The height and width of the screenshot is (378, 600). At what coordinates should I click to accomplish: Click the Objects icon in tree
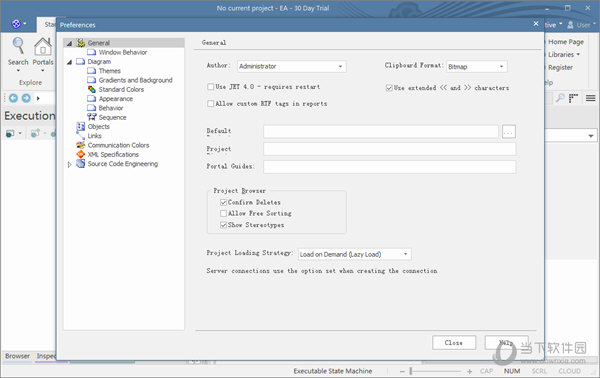tap(80, 126)
